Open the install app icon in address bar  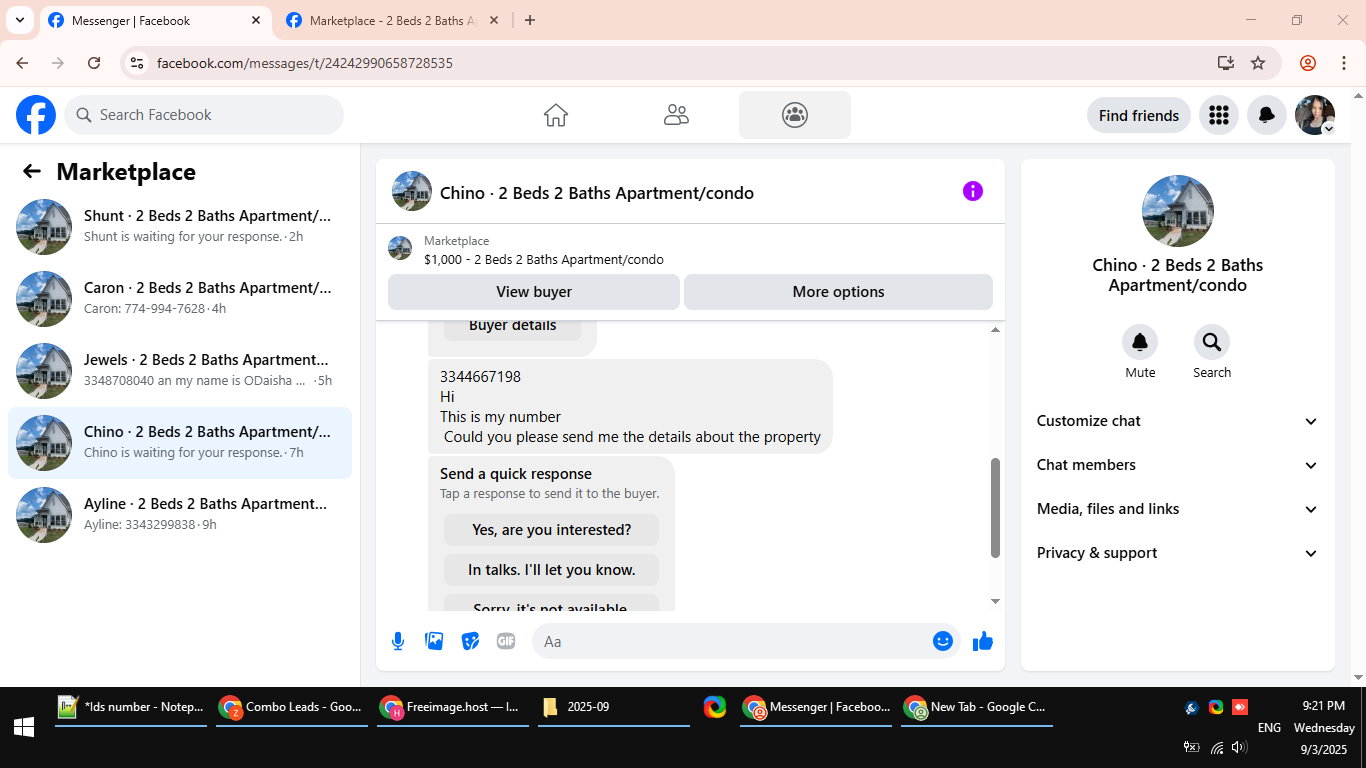tap(1226, 63)
